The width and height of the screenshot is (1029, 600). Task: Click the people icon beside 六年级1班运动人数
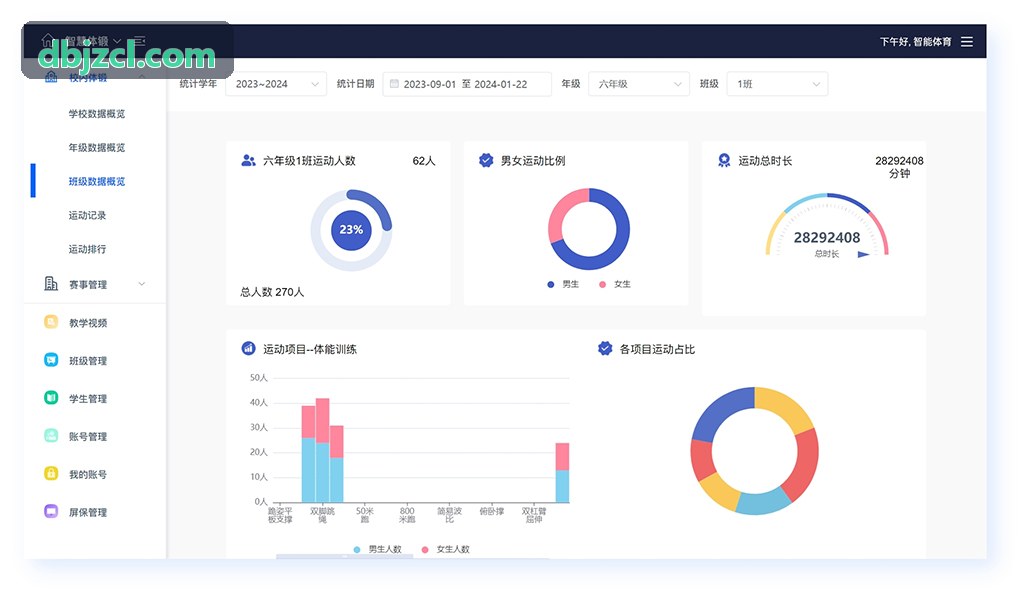tap(248, 160)
